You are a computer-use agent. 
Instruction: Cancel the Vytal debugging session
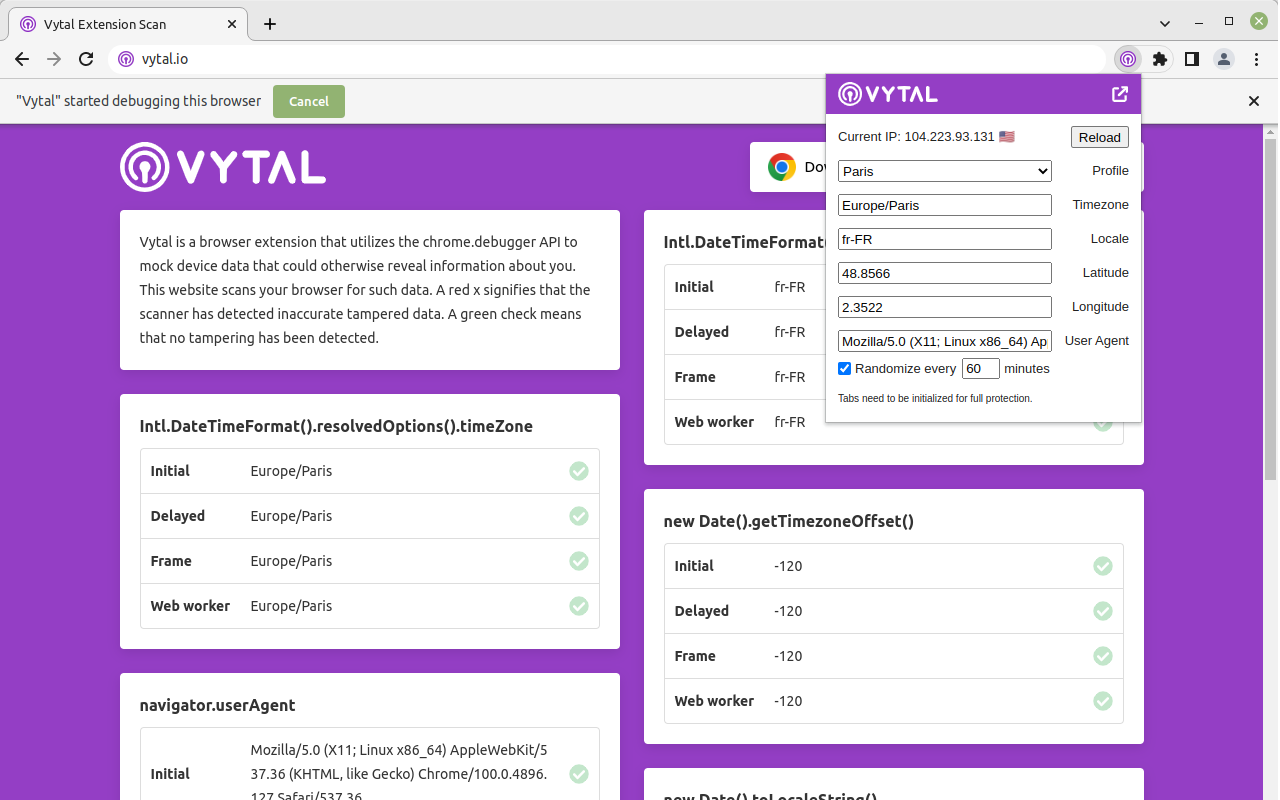point(308,101)
